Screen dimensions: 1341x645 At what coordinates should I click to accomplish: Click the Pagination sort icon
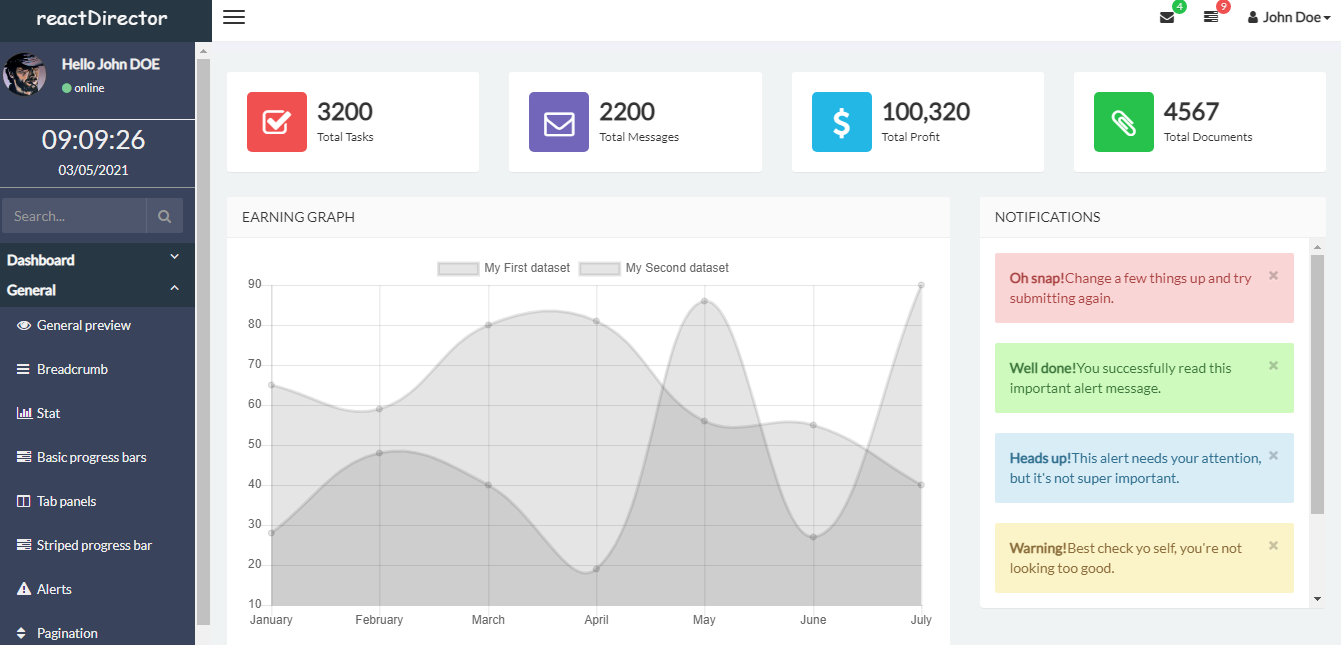[22, 633]
